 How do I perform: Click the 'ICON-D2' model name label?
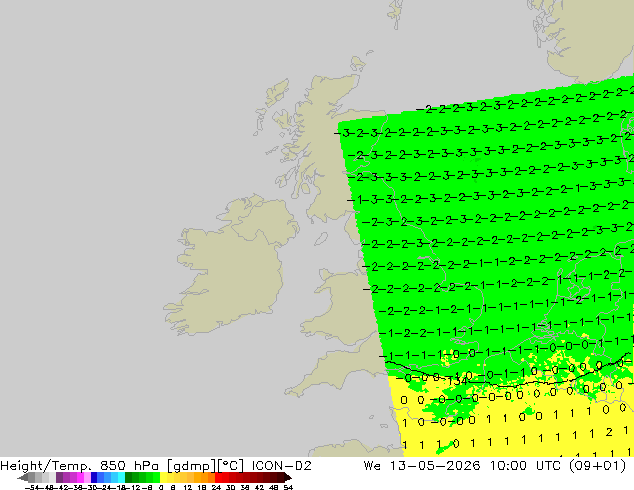(x=281, y=466)
